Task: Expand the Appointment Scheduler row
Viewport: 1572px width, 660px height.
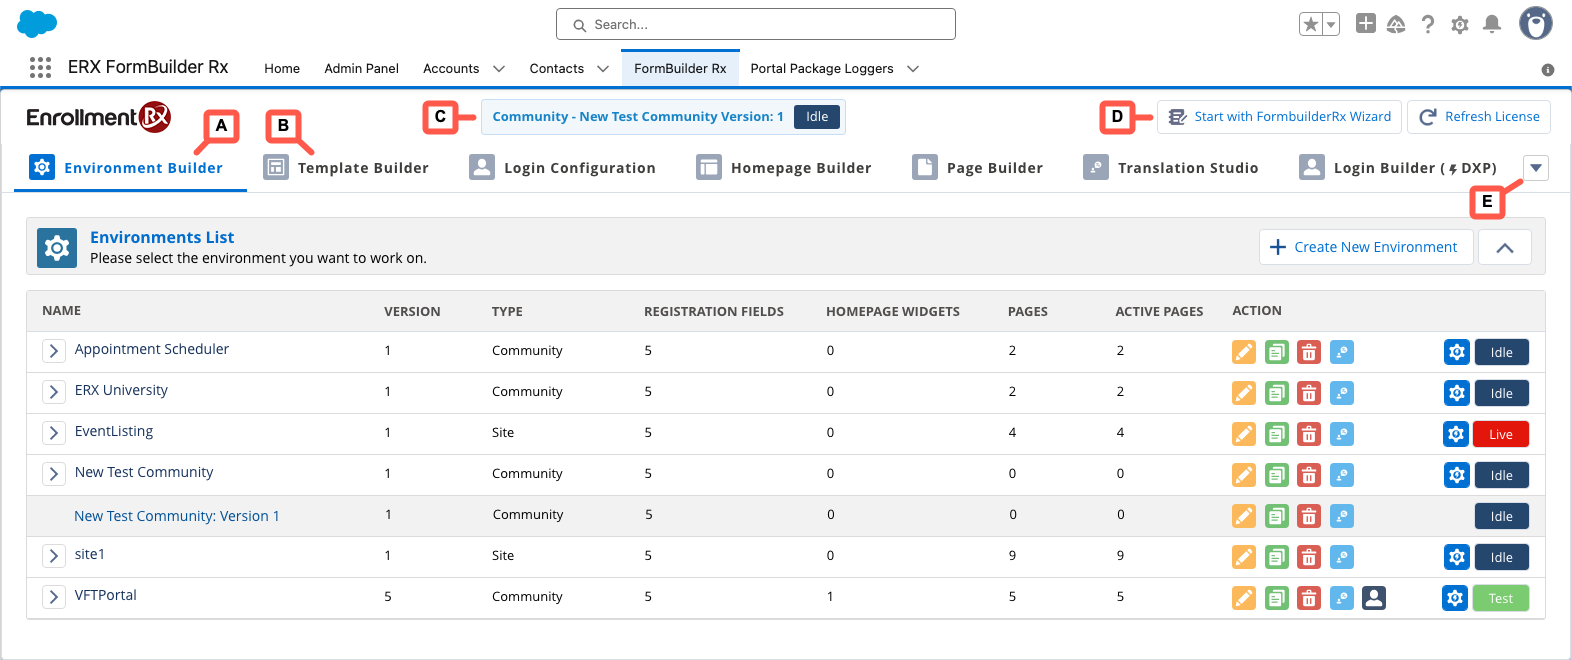Action: click(x=54, y=351)
